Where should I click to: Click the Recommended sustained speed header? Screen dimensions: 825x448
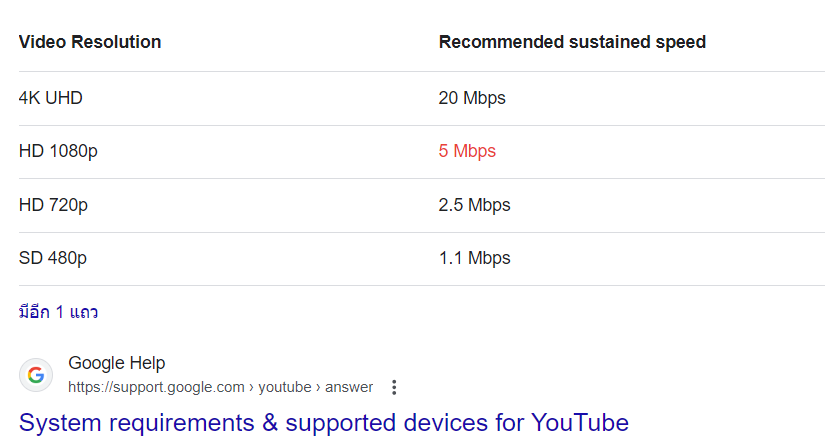tap(572, 42)
